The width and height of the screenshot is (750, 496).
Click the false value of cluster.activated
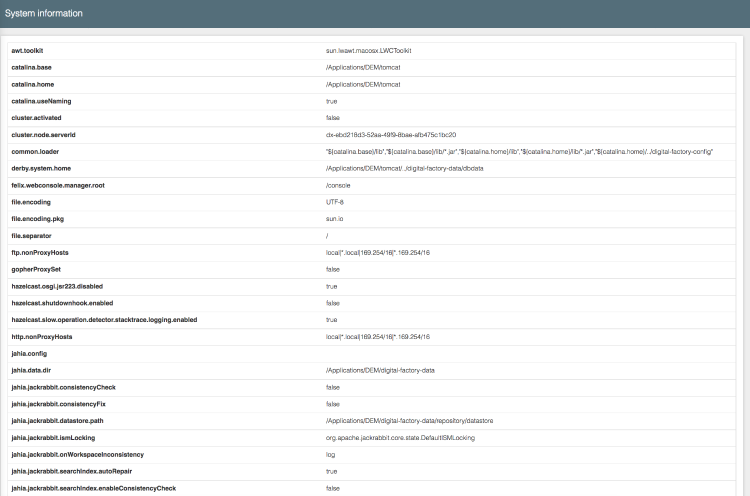[x=332, y=118]
